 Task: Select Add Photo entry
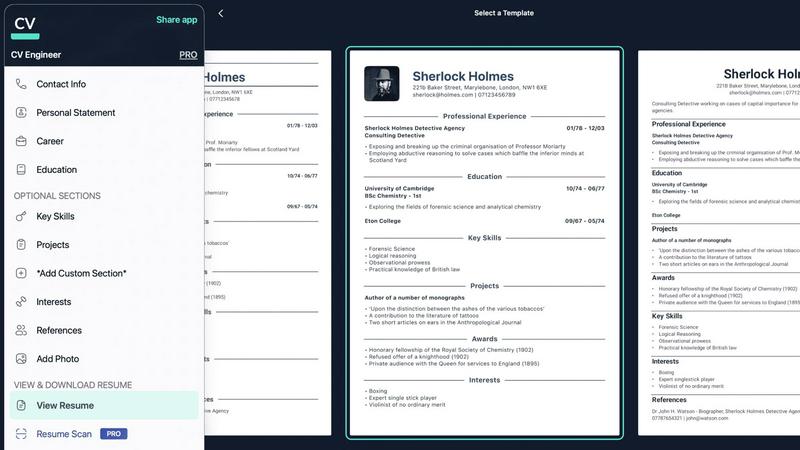pyautogui.click(x=104, y=359)
